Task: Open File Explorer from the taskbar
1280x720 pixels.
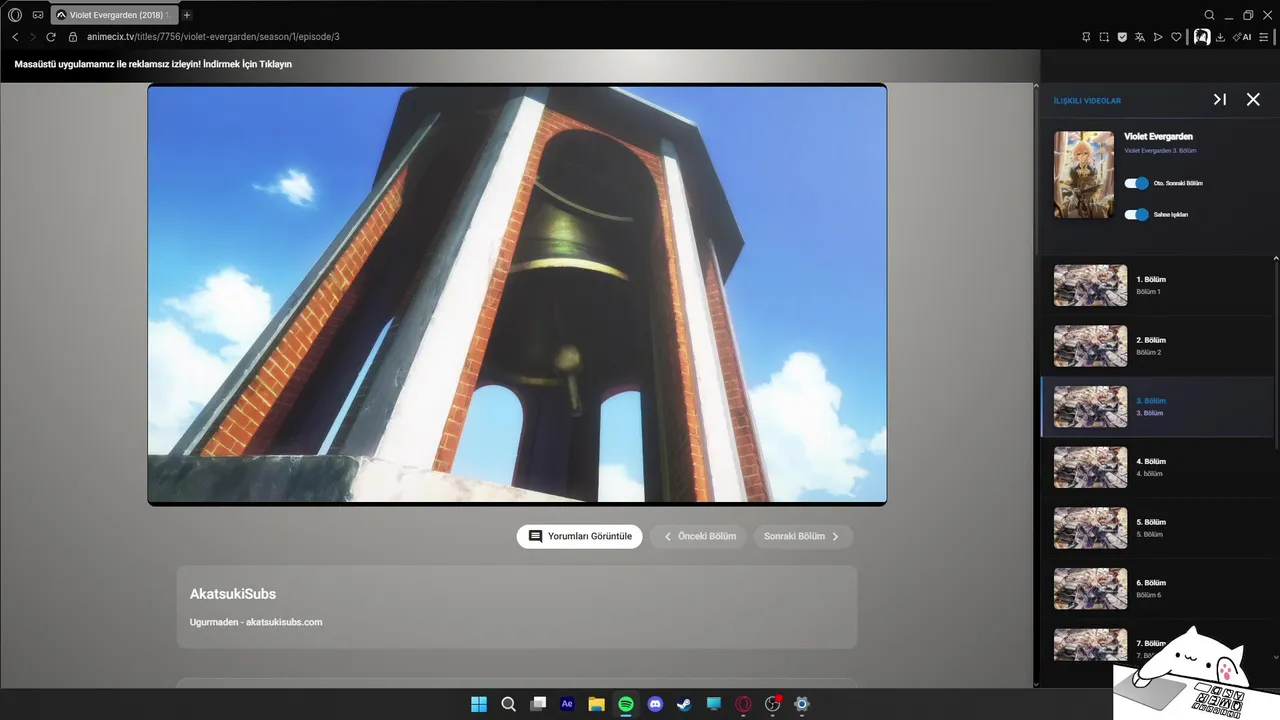Action: point(597,704)
